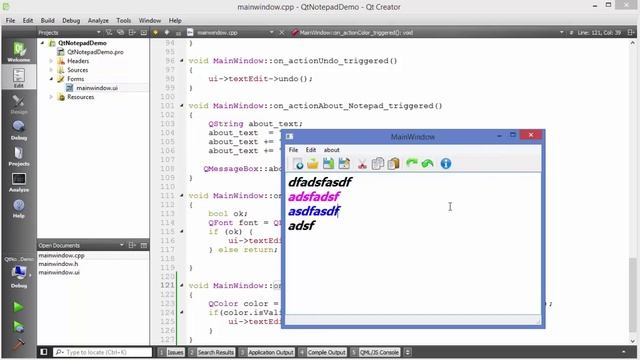Build project with the hammer icon
The image size is (640, 360).
pyautogui.click(x=18, y=344)
